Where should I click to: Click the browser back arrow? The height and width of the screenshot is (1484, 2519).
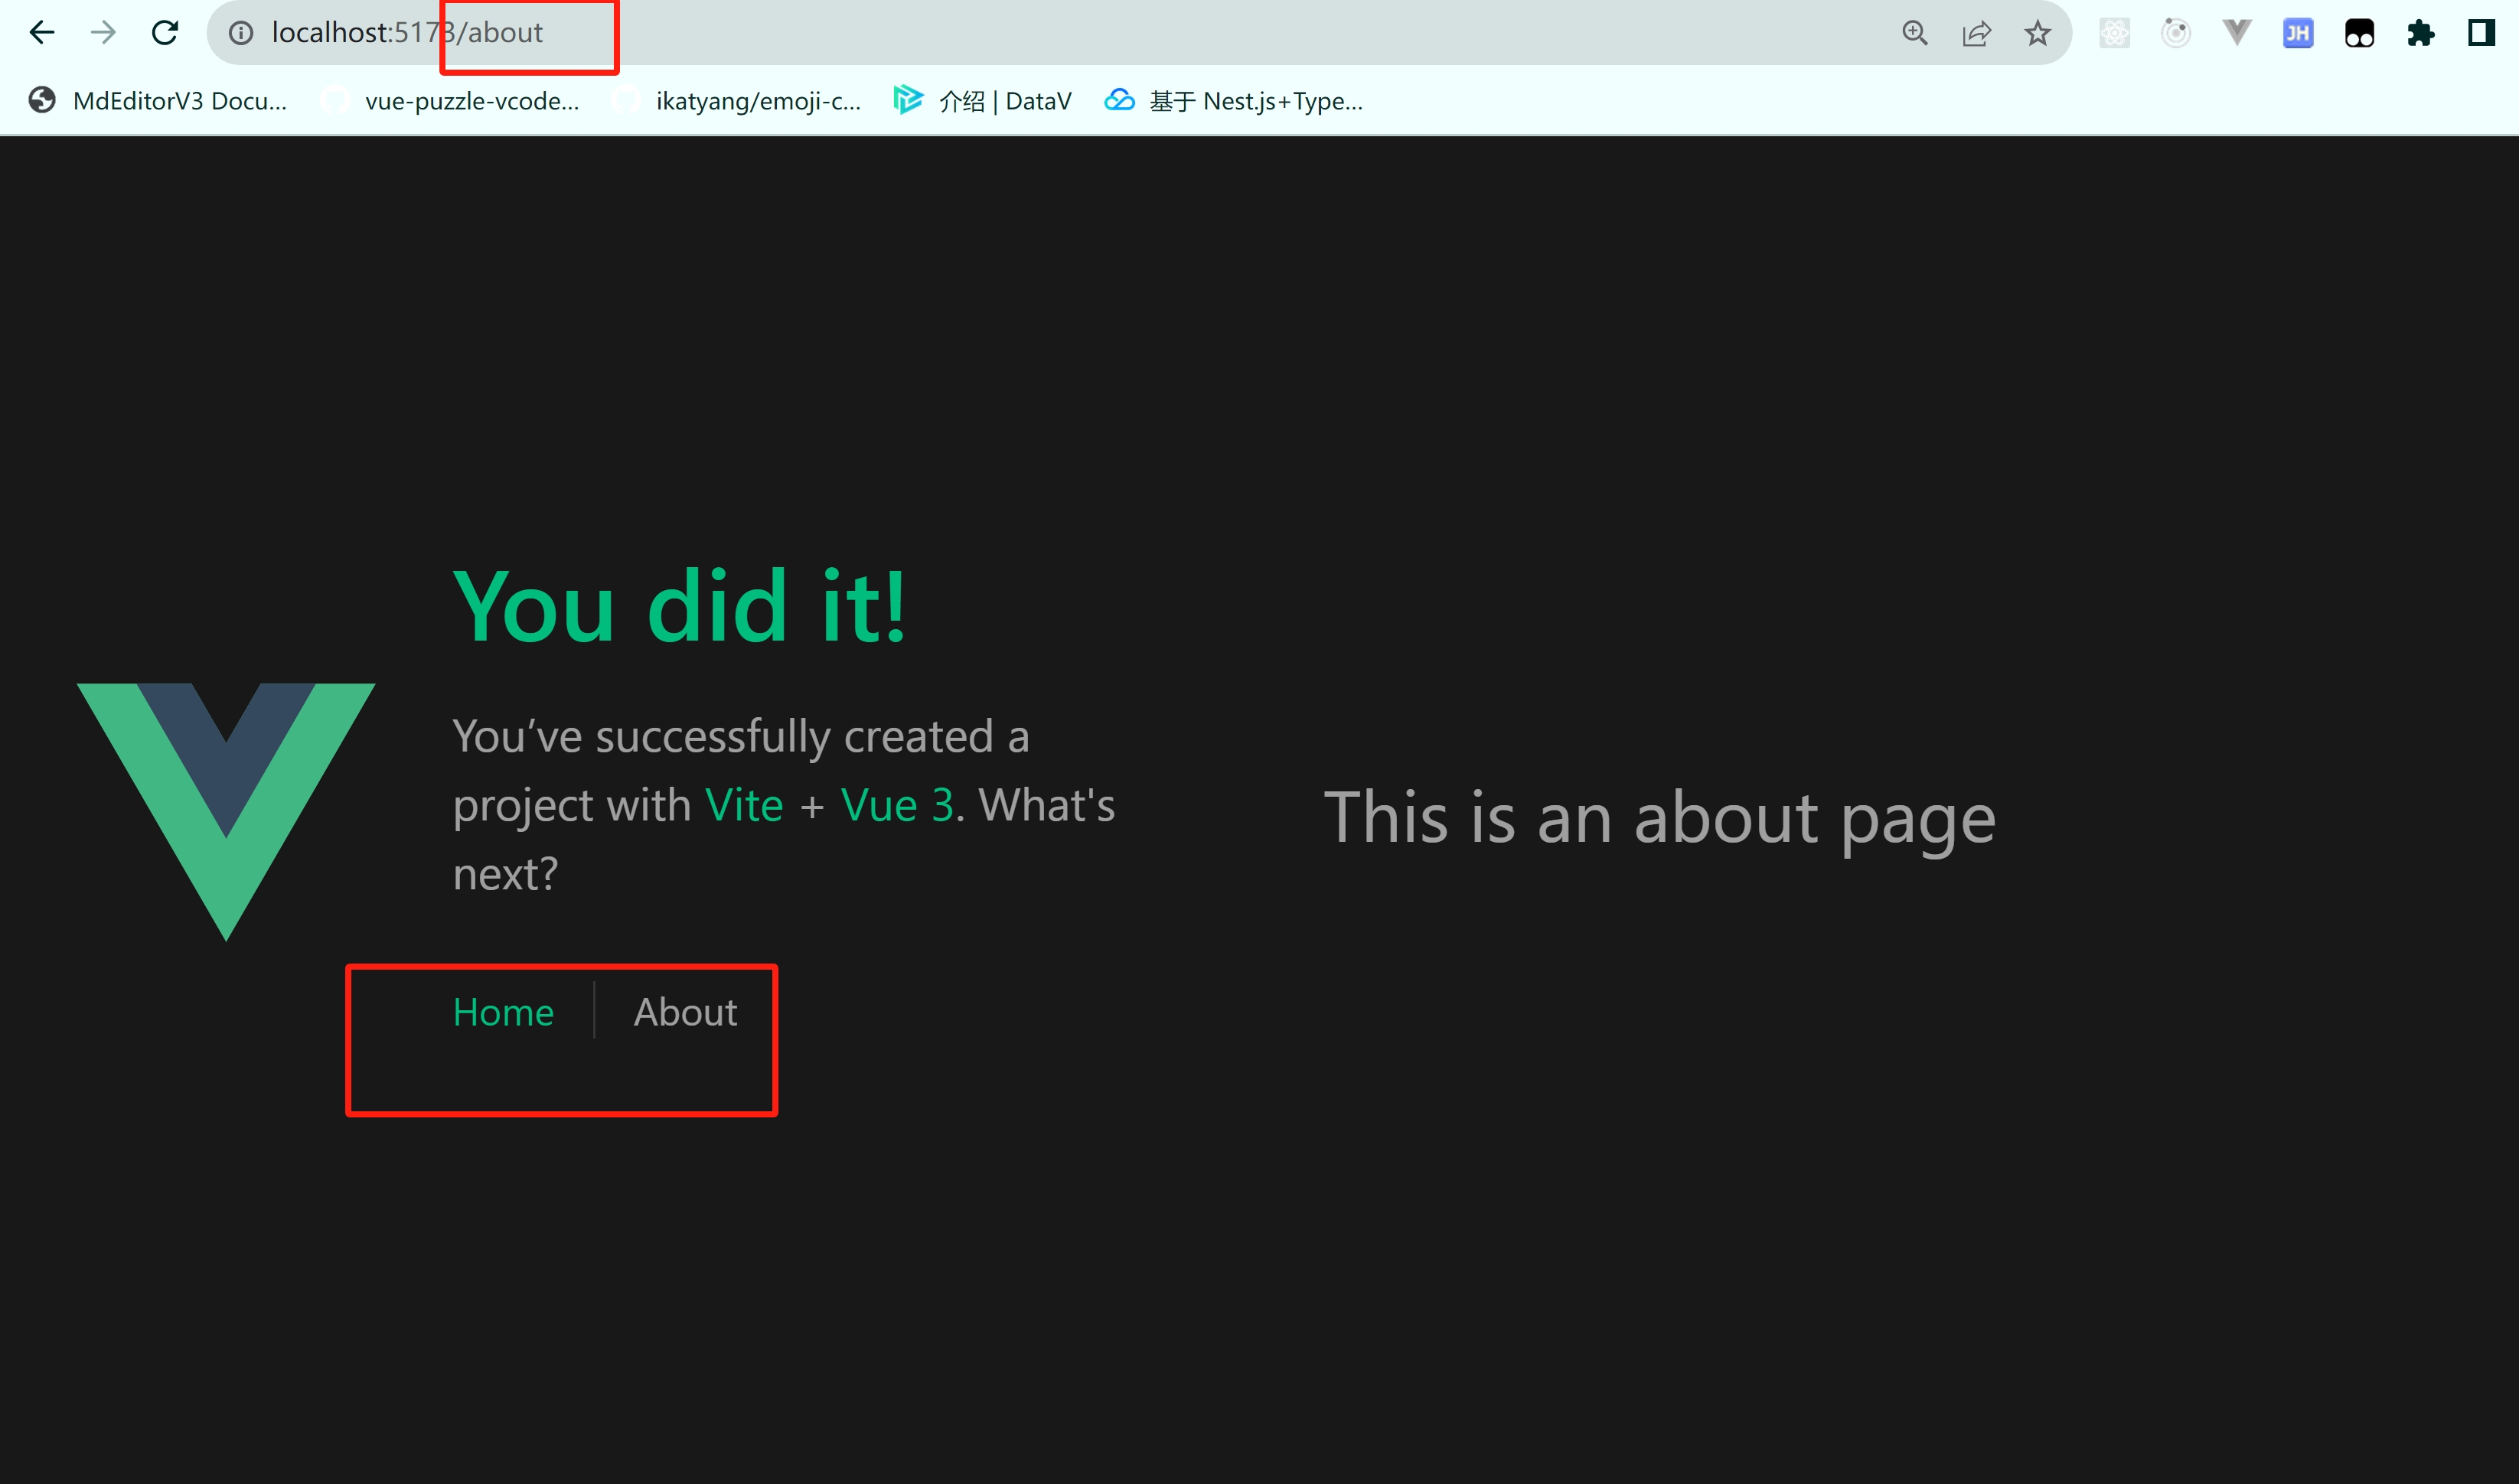tap(42, 33)
